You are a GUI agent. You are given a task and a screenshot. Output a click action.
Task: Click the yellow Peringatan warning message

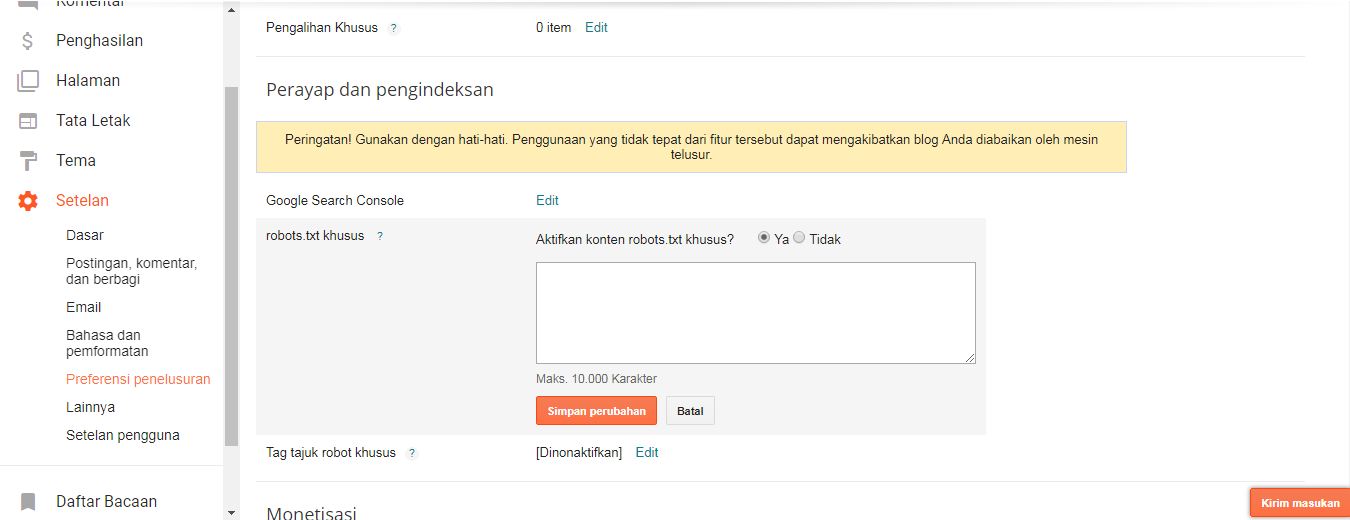pyautogui.click(x=691, y=147)
